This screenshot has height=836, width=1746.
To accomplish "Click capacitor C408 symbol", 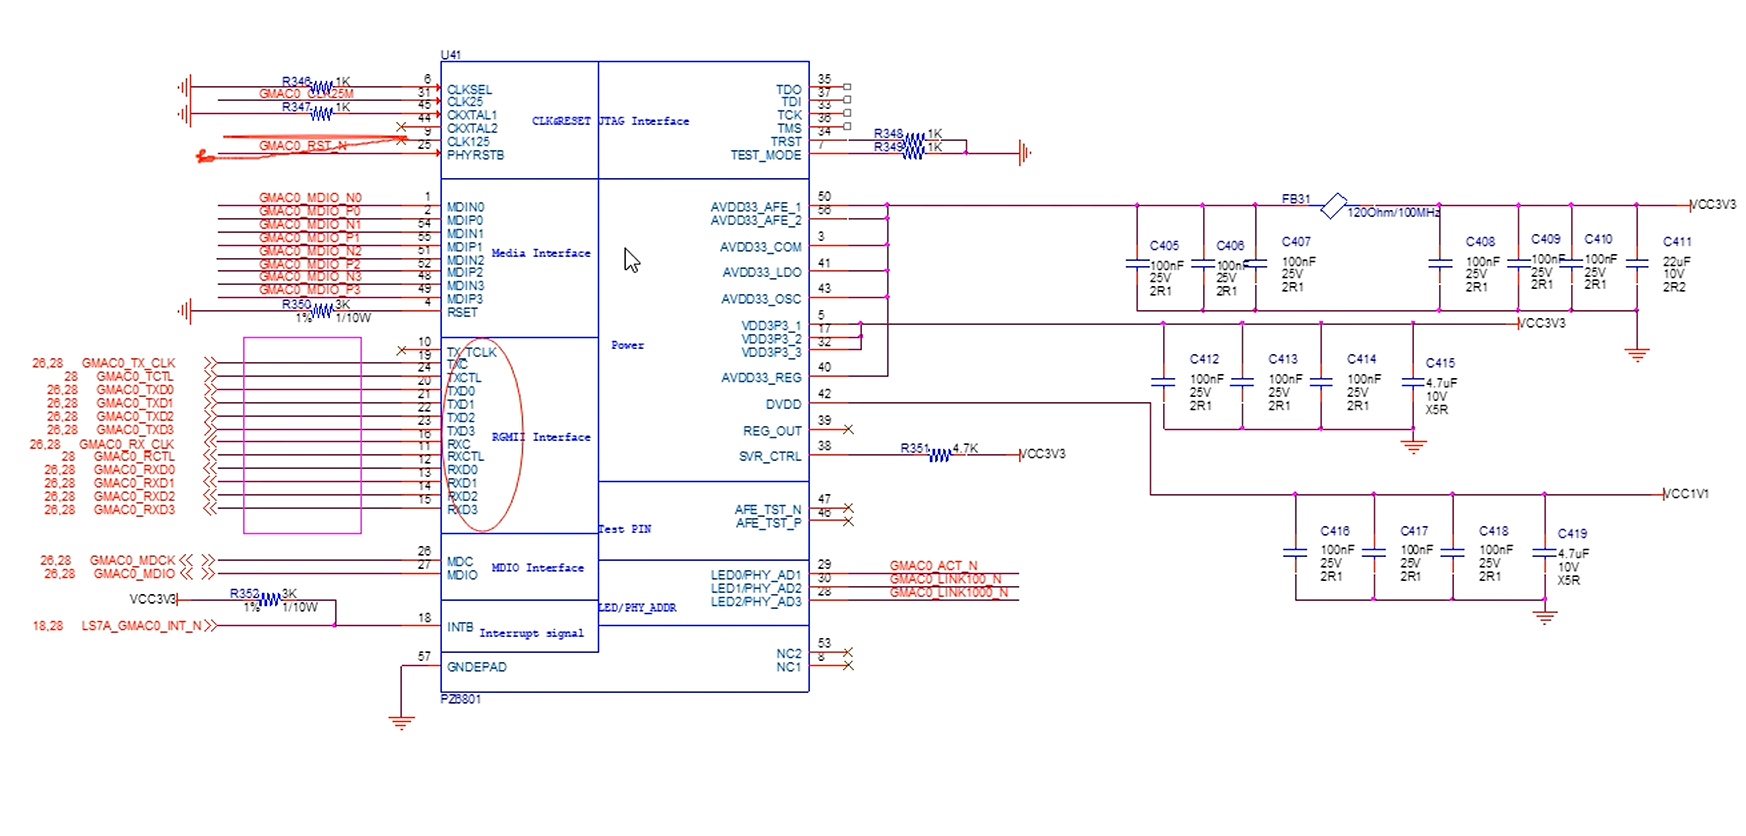I will point(1440,264).
